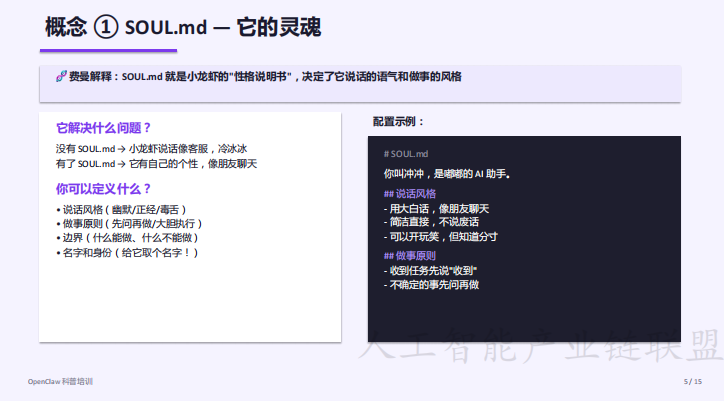This screenshot has height=401, width=724.
Task: Select the line starting with 没有 SOUL.md
Action: click(150, 148)
